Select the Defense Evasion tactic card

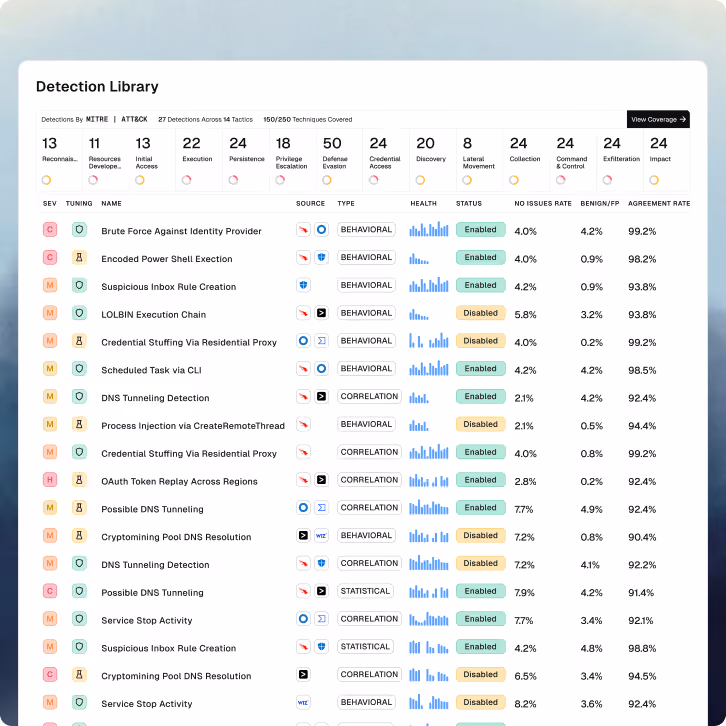pos(339,160)
